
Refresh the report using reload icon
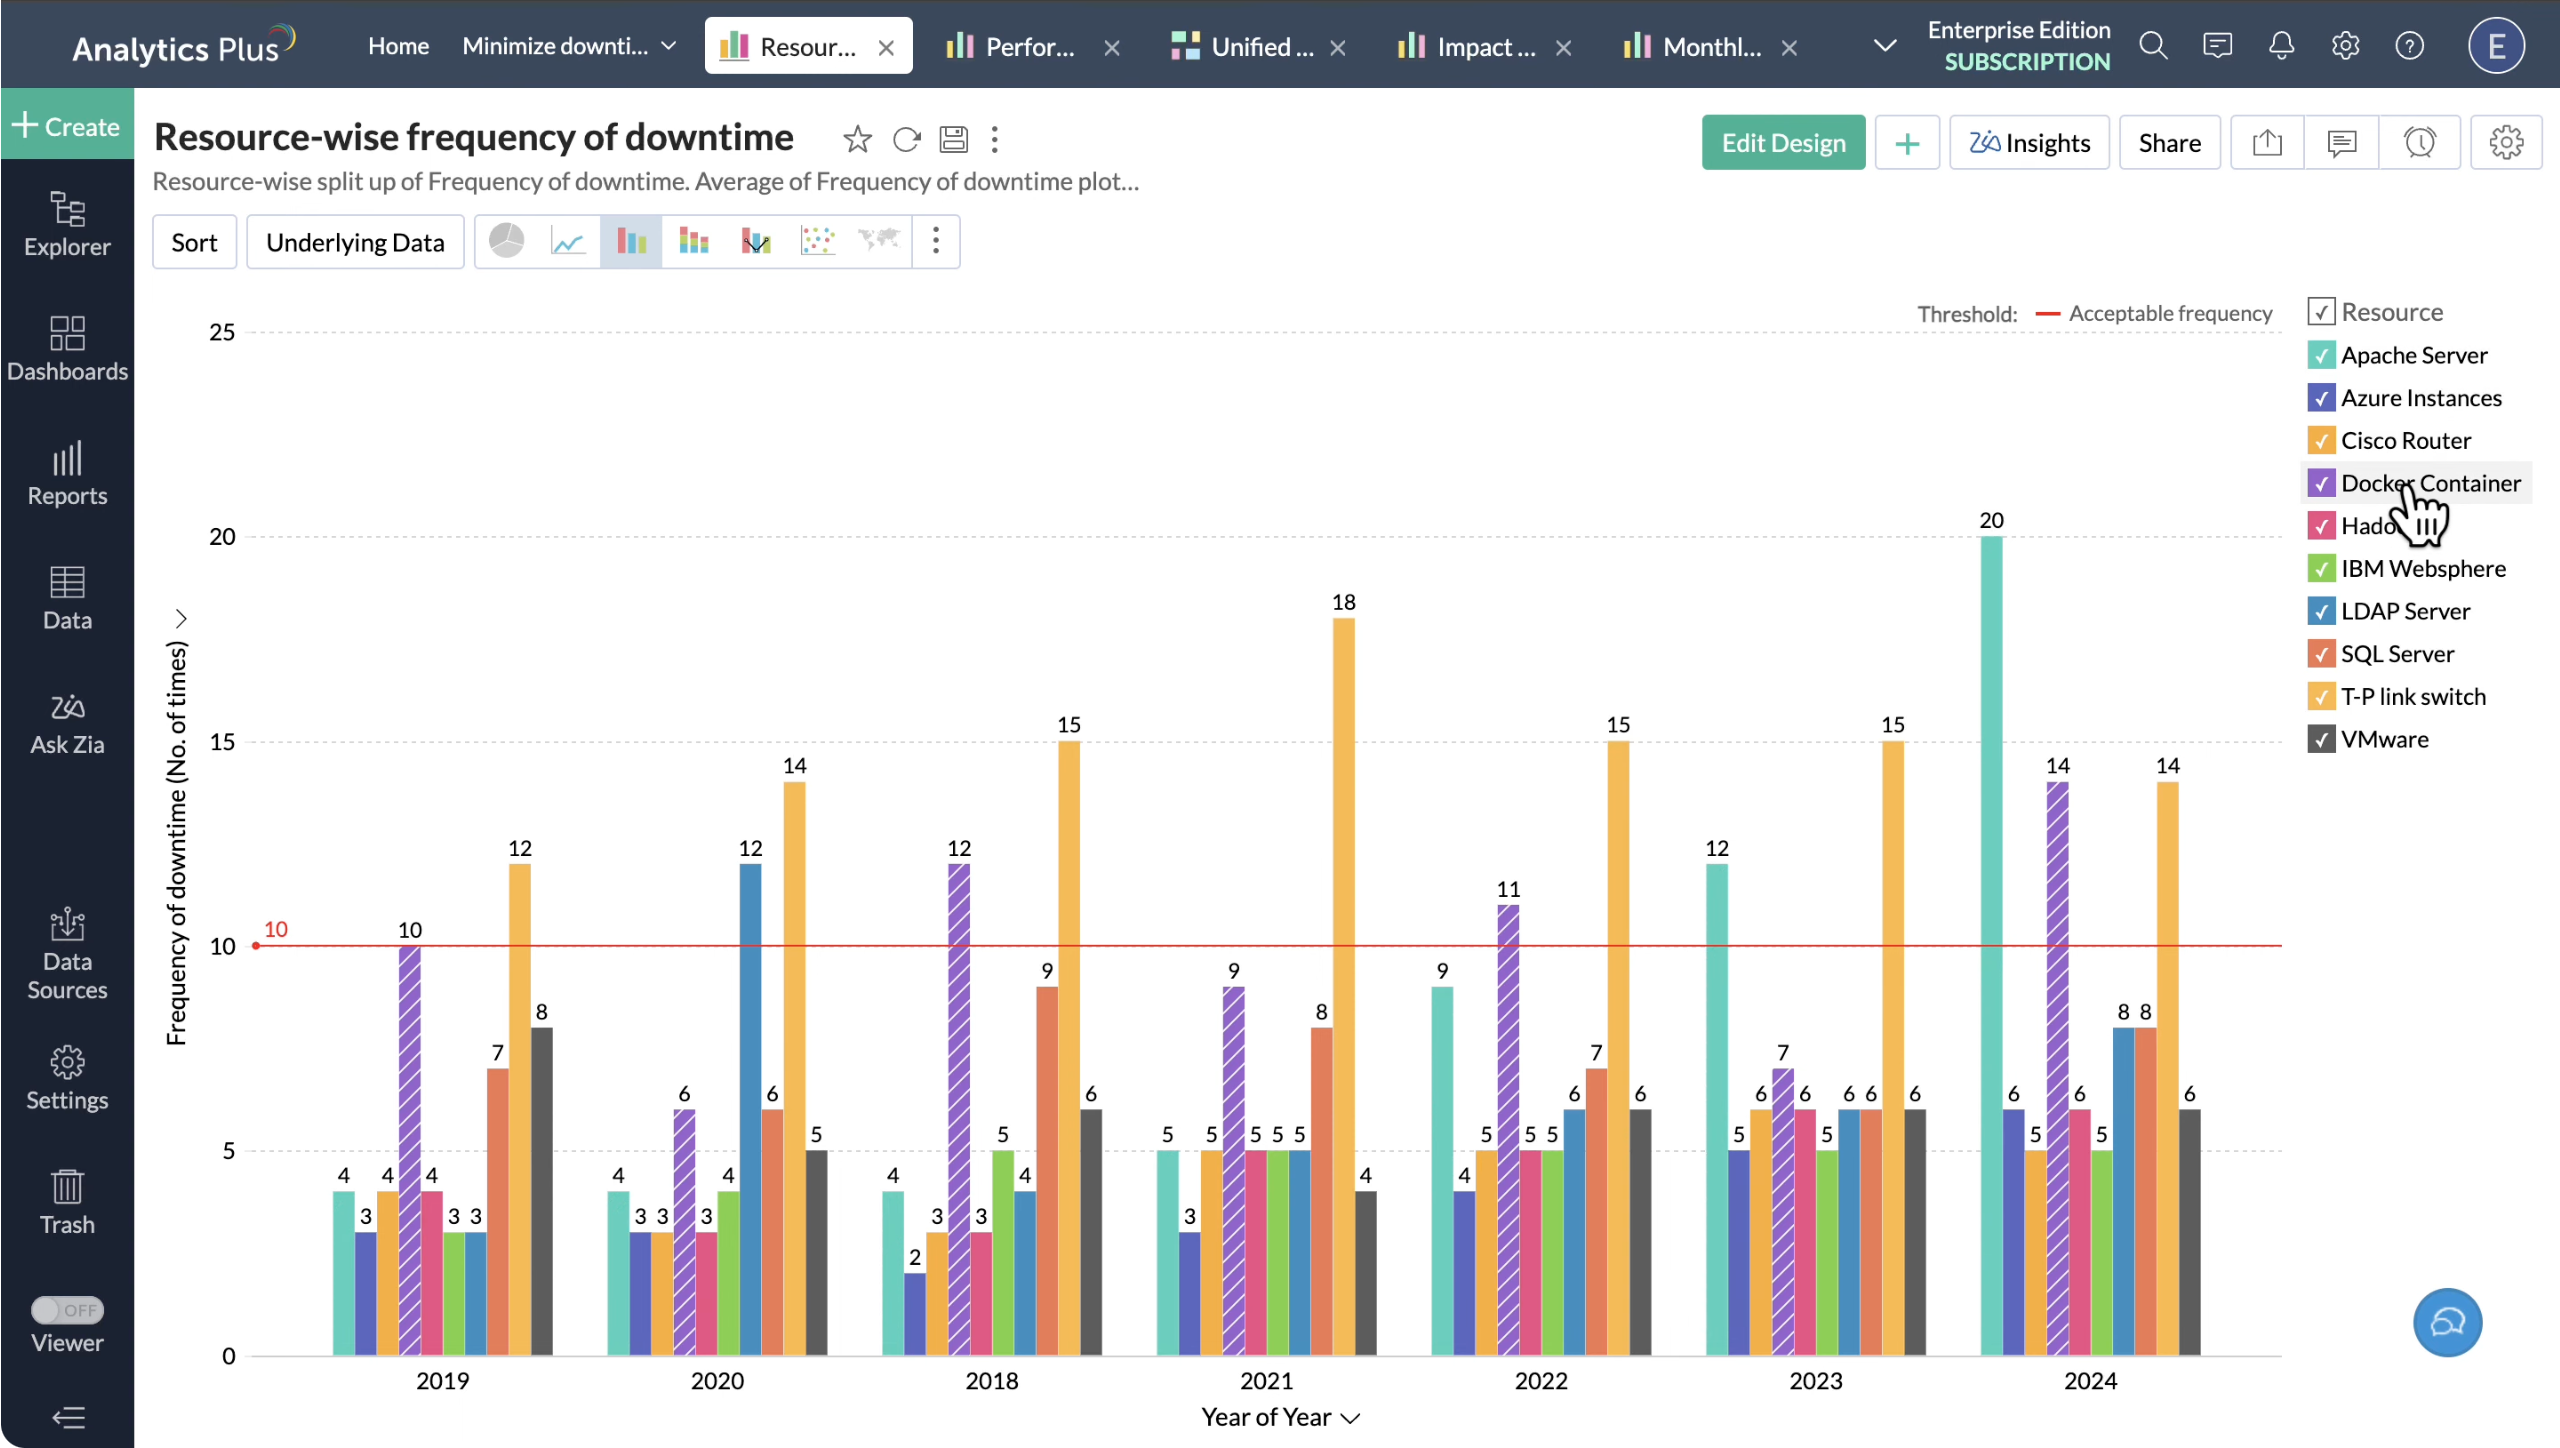(906, 139)
